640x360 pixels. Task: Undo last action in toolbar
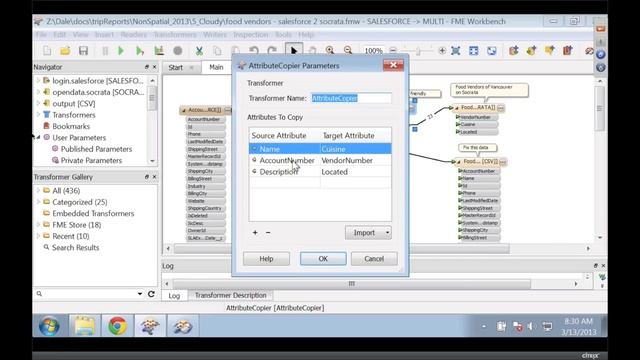254,51
